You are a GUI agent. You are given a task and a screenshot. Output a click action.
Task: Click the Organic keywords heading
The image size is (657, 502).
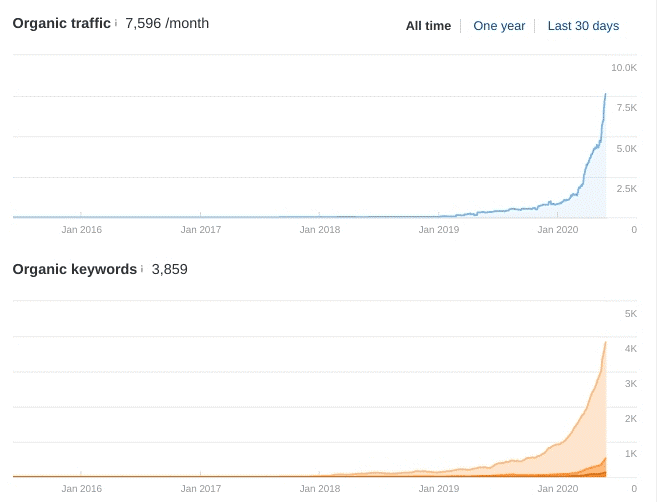[74, 269]
